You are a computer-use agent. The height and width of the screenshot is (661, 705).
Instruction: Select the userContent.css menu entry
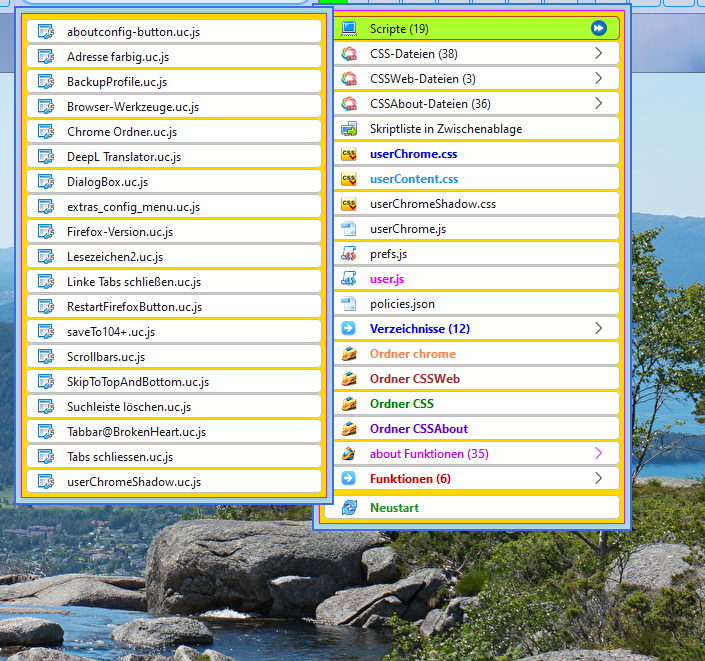coord(414,179)
